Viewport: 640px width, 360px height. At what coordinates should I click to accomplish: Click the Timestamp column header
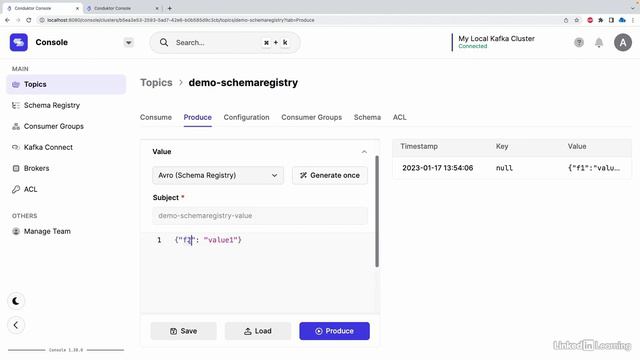pyautogui.click(x=419, y=147)
